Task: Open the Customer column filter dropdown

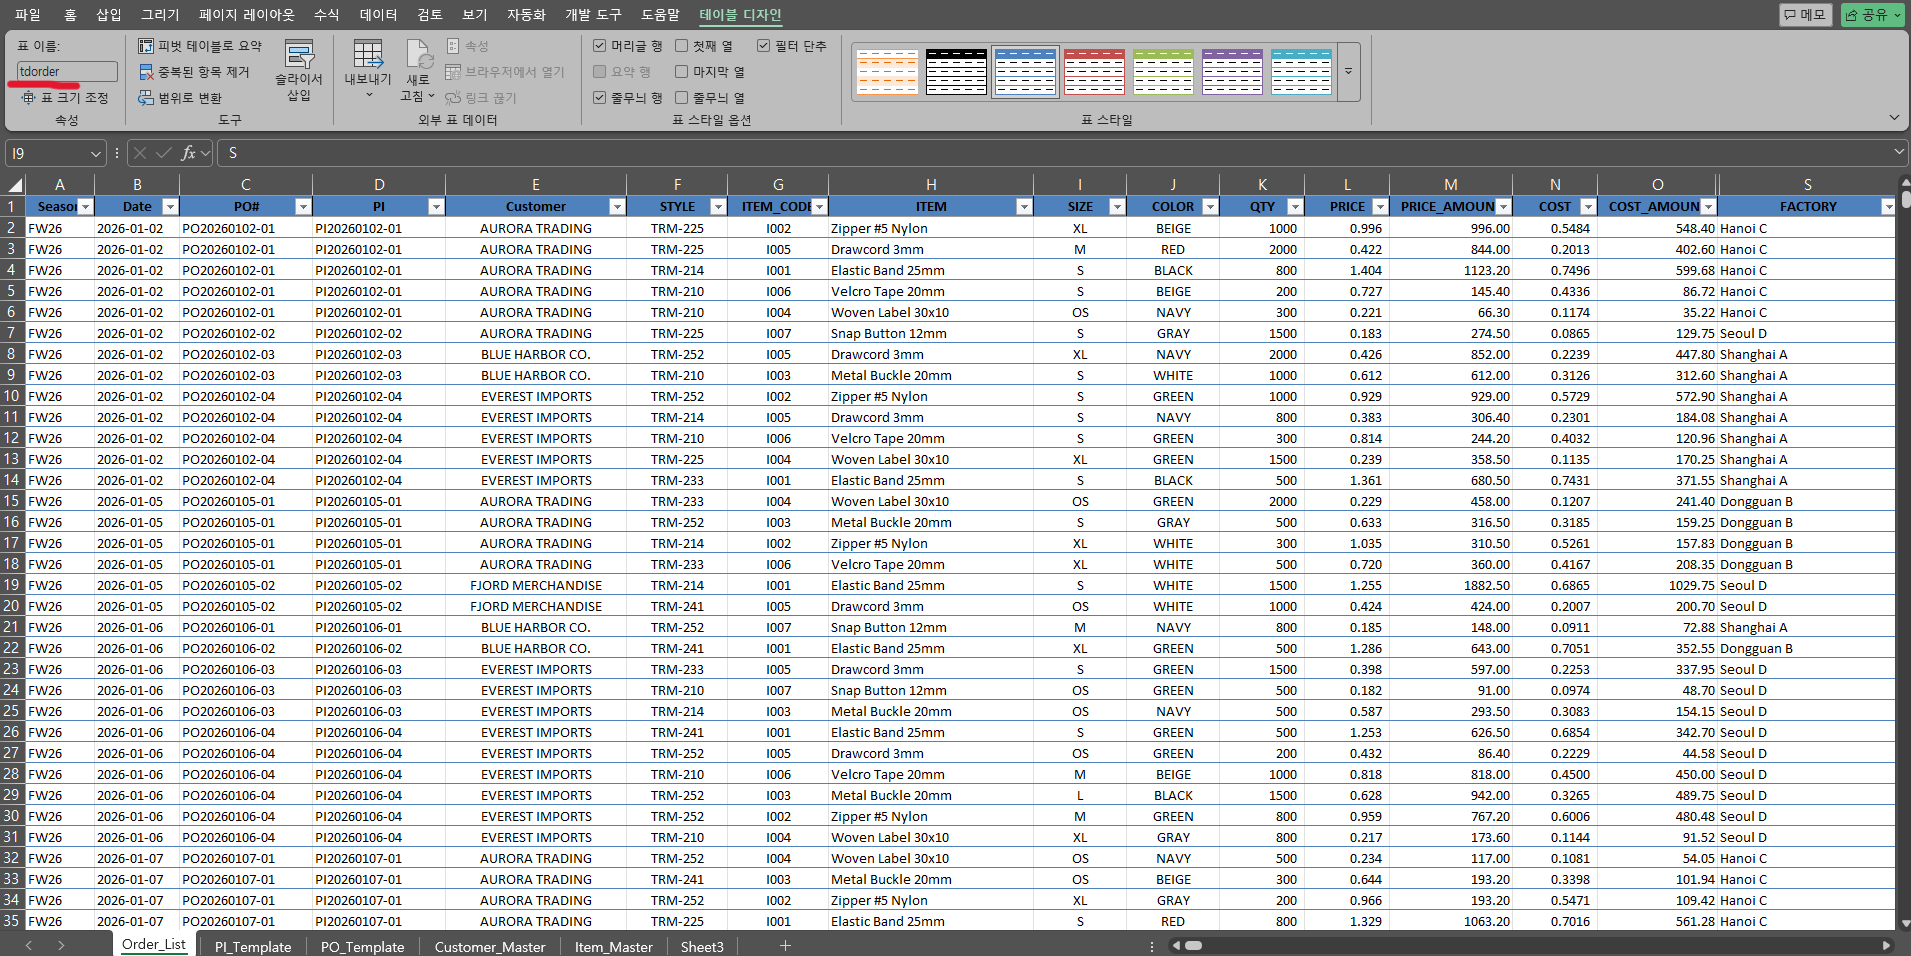Action: click(616, 207)
